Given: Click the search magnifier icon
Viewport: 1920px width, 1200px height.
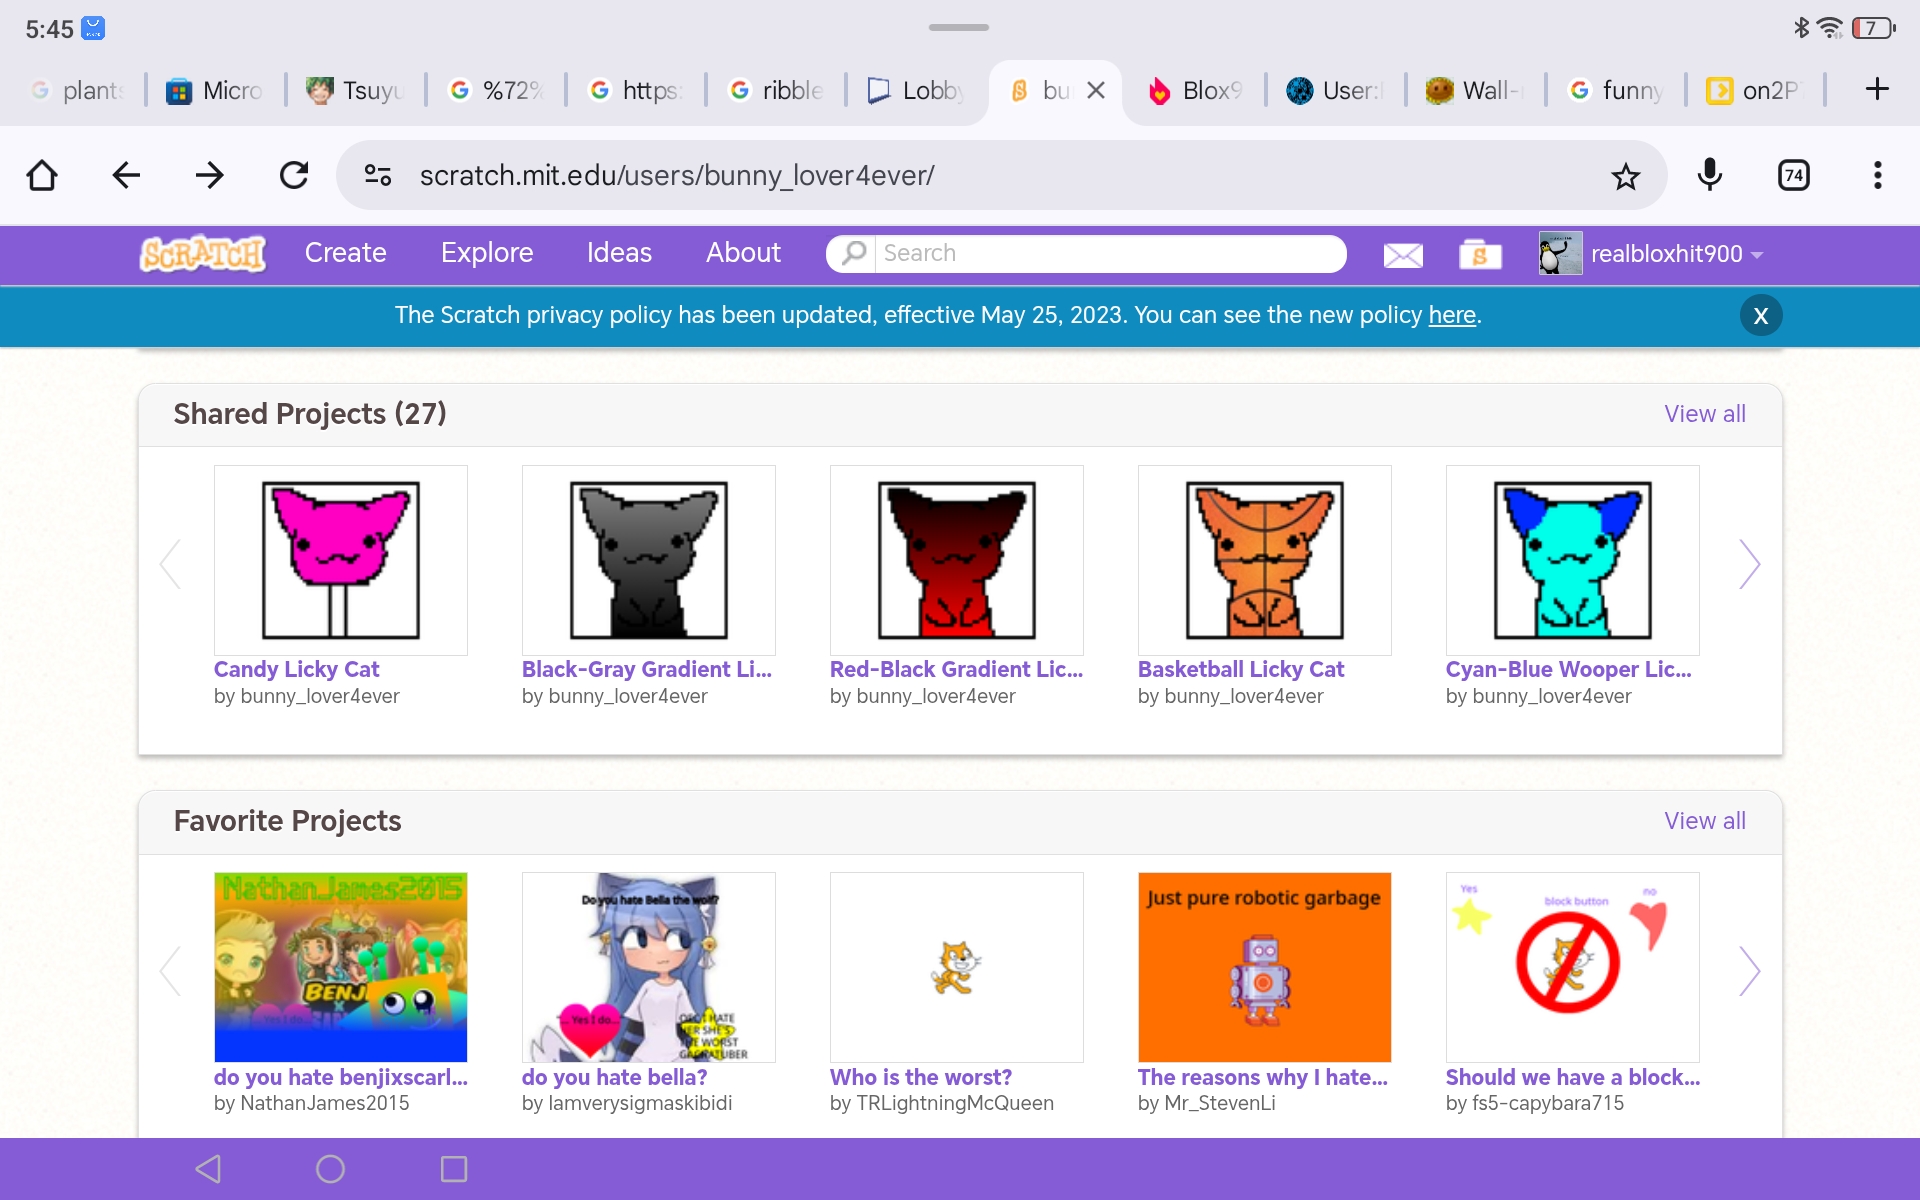Looking at the screenshot, I should [x=852, y=253].
